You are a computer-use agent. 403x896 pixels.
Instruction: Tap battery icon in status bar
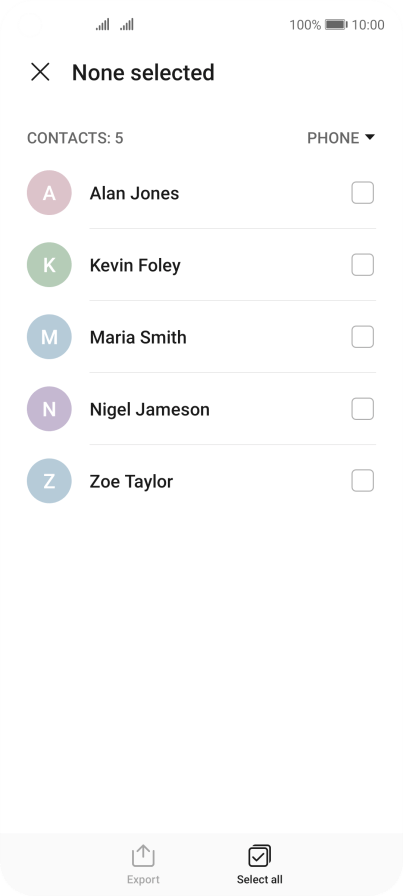point(336,25)
